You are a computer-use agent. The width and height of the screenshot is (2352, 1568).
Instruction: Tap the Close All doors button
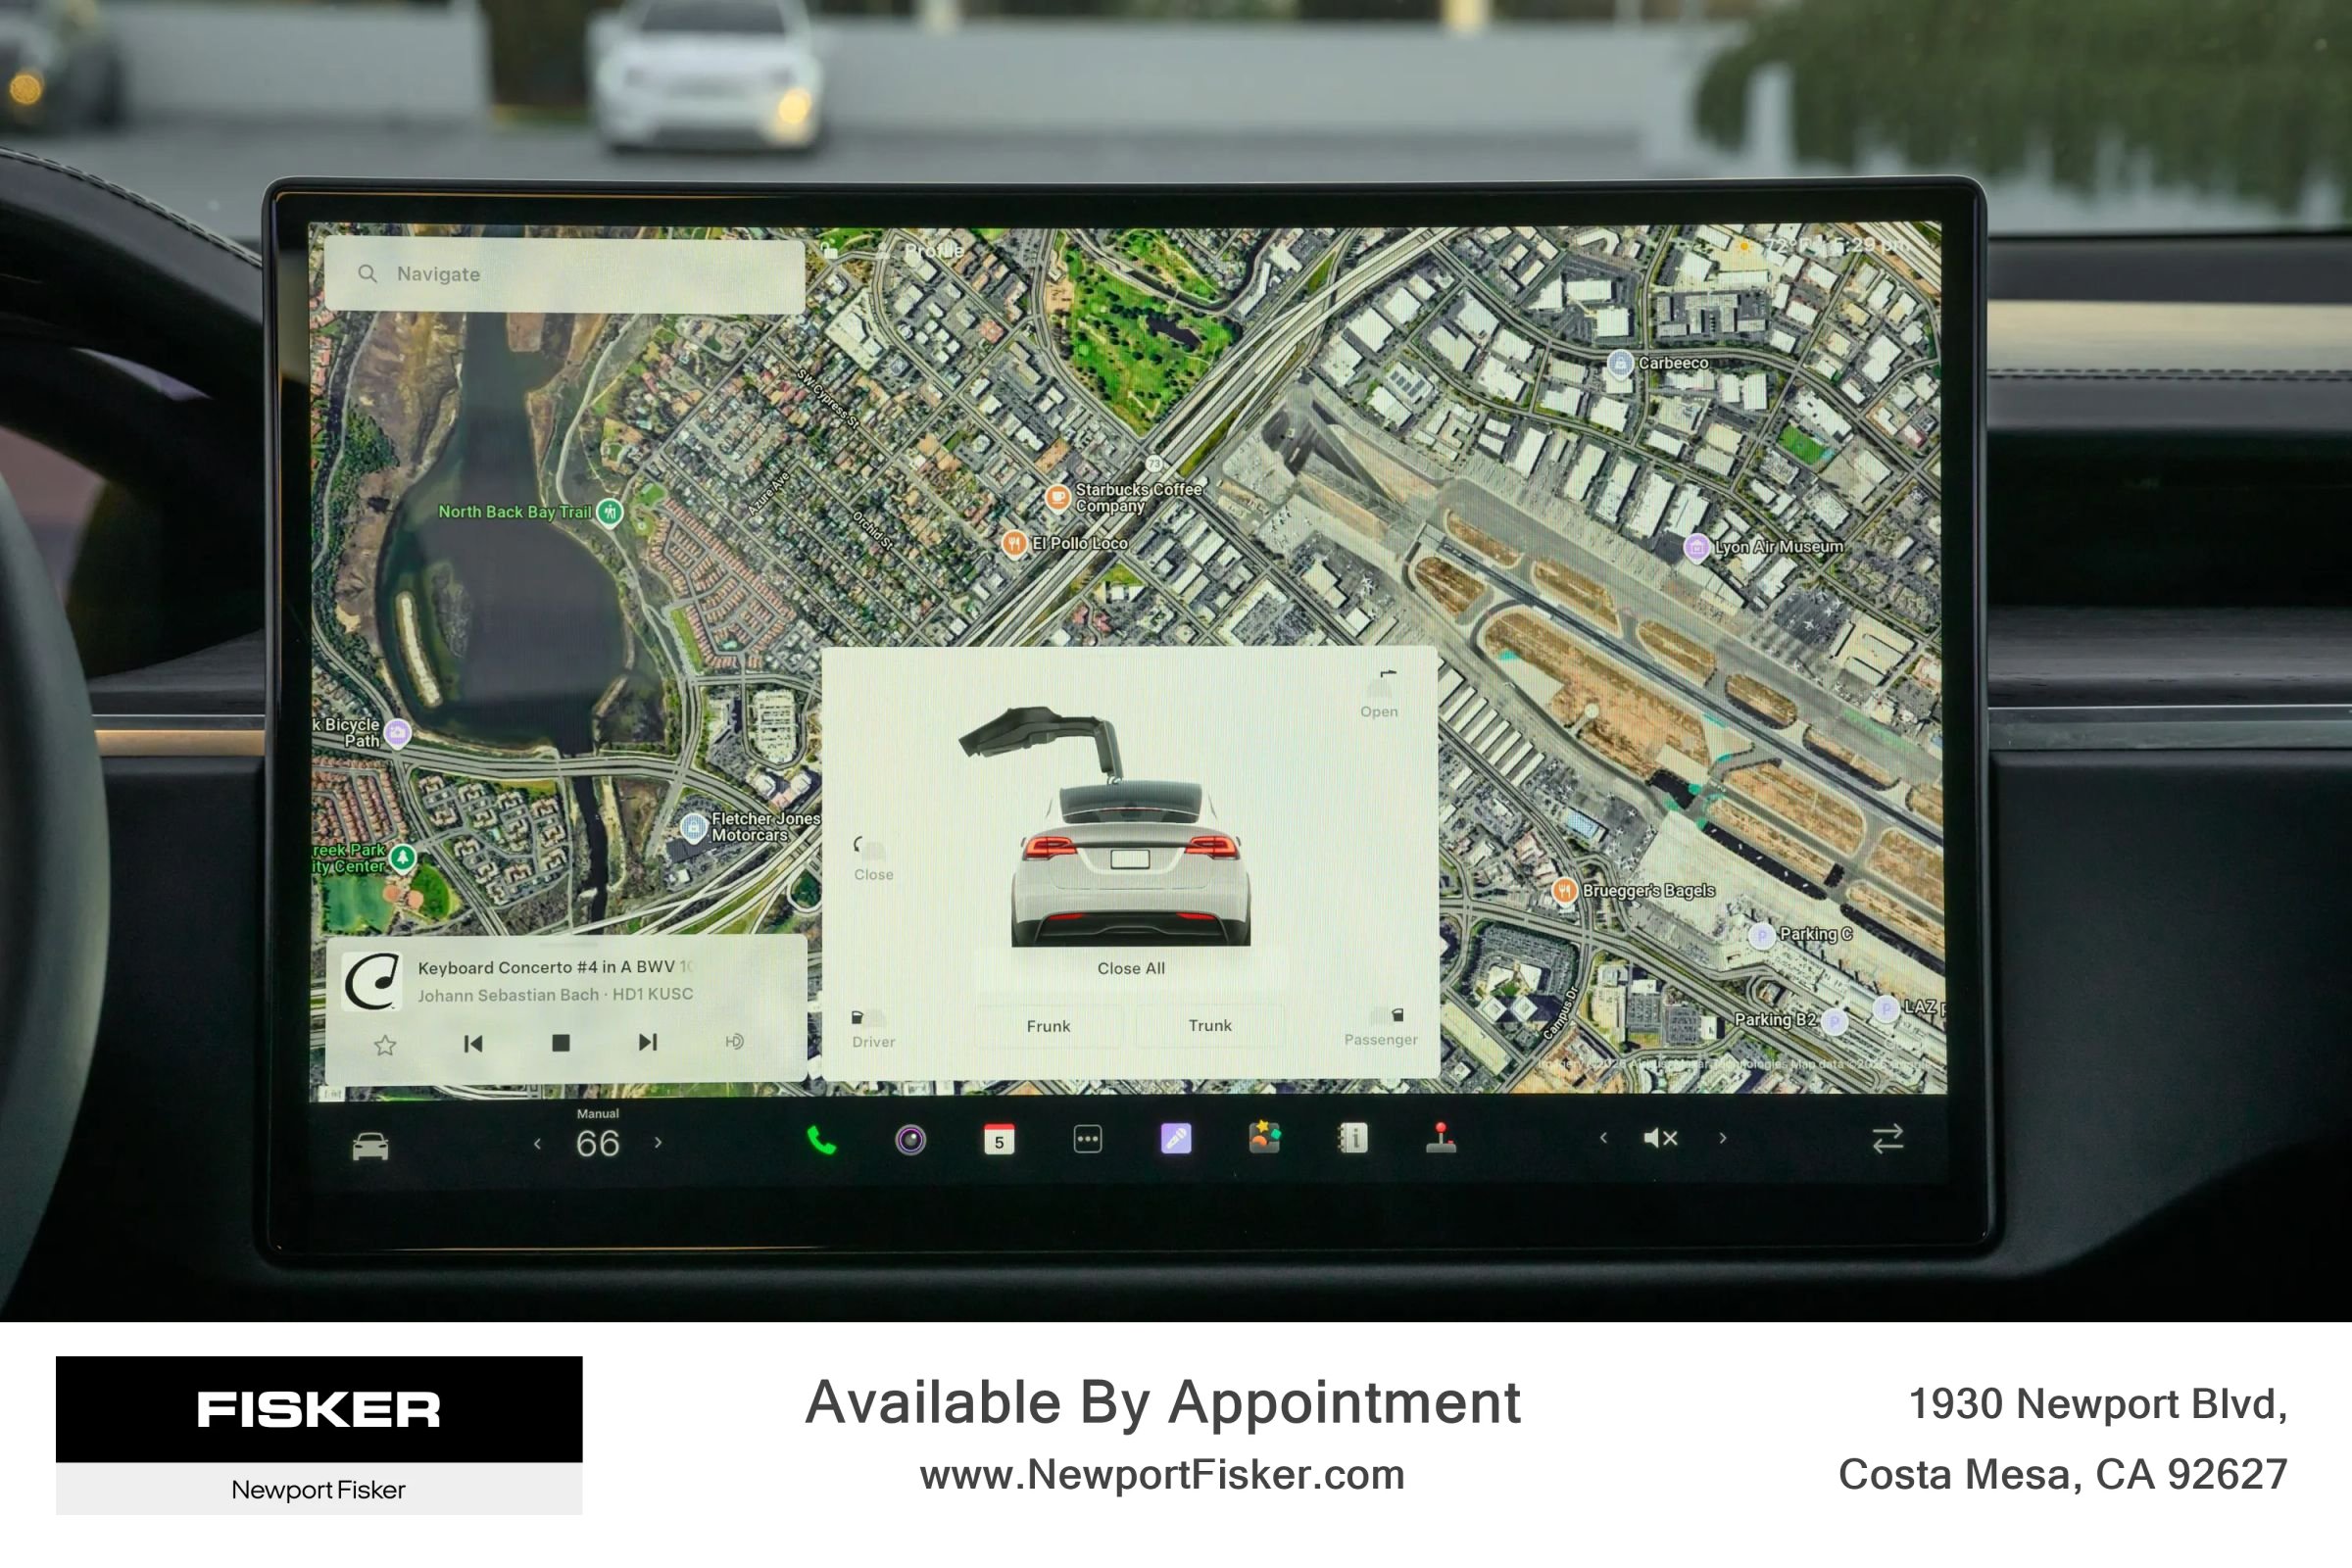coord(1131,968)
